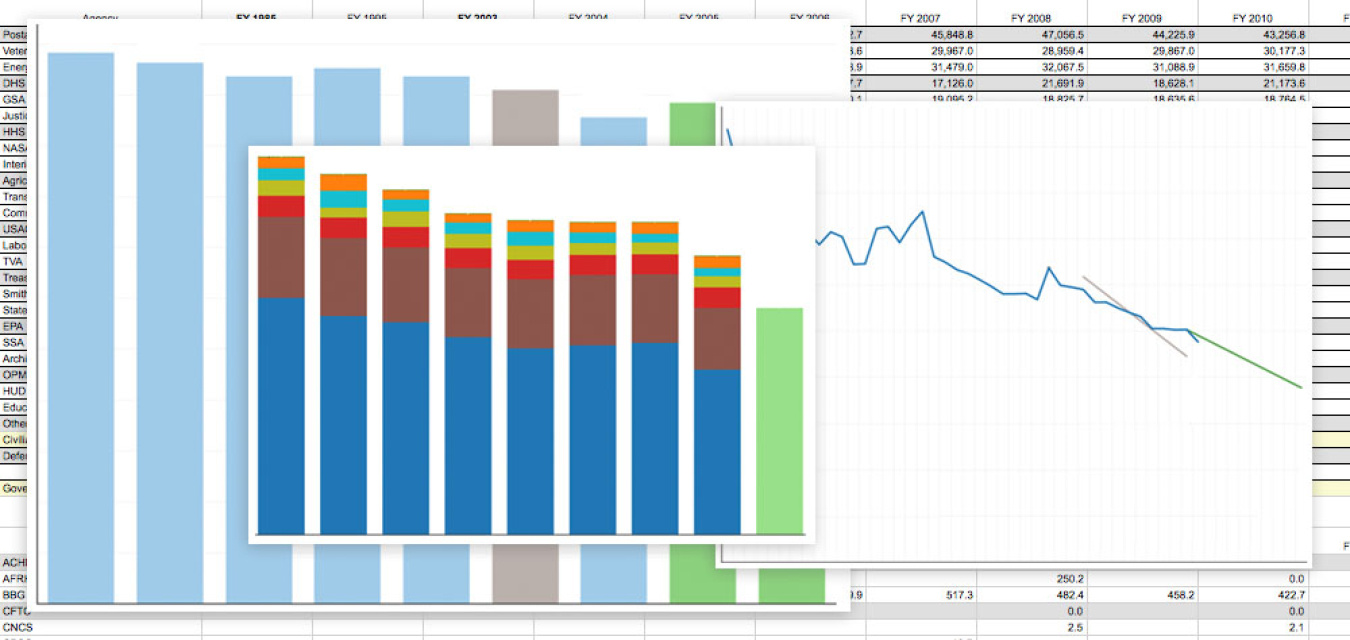Click the green forecast line on line chart

[x=1247, y=359]
